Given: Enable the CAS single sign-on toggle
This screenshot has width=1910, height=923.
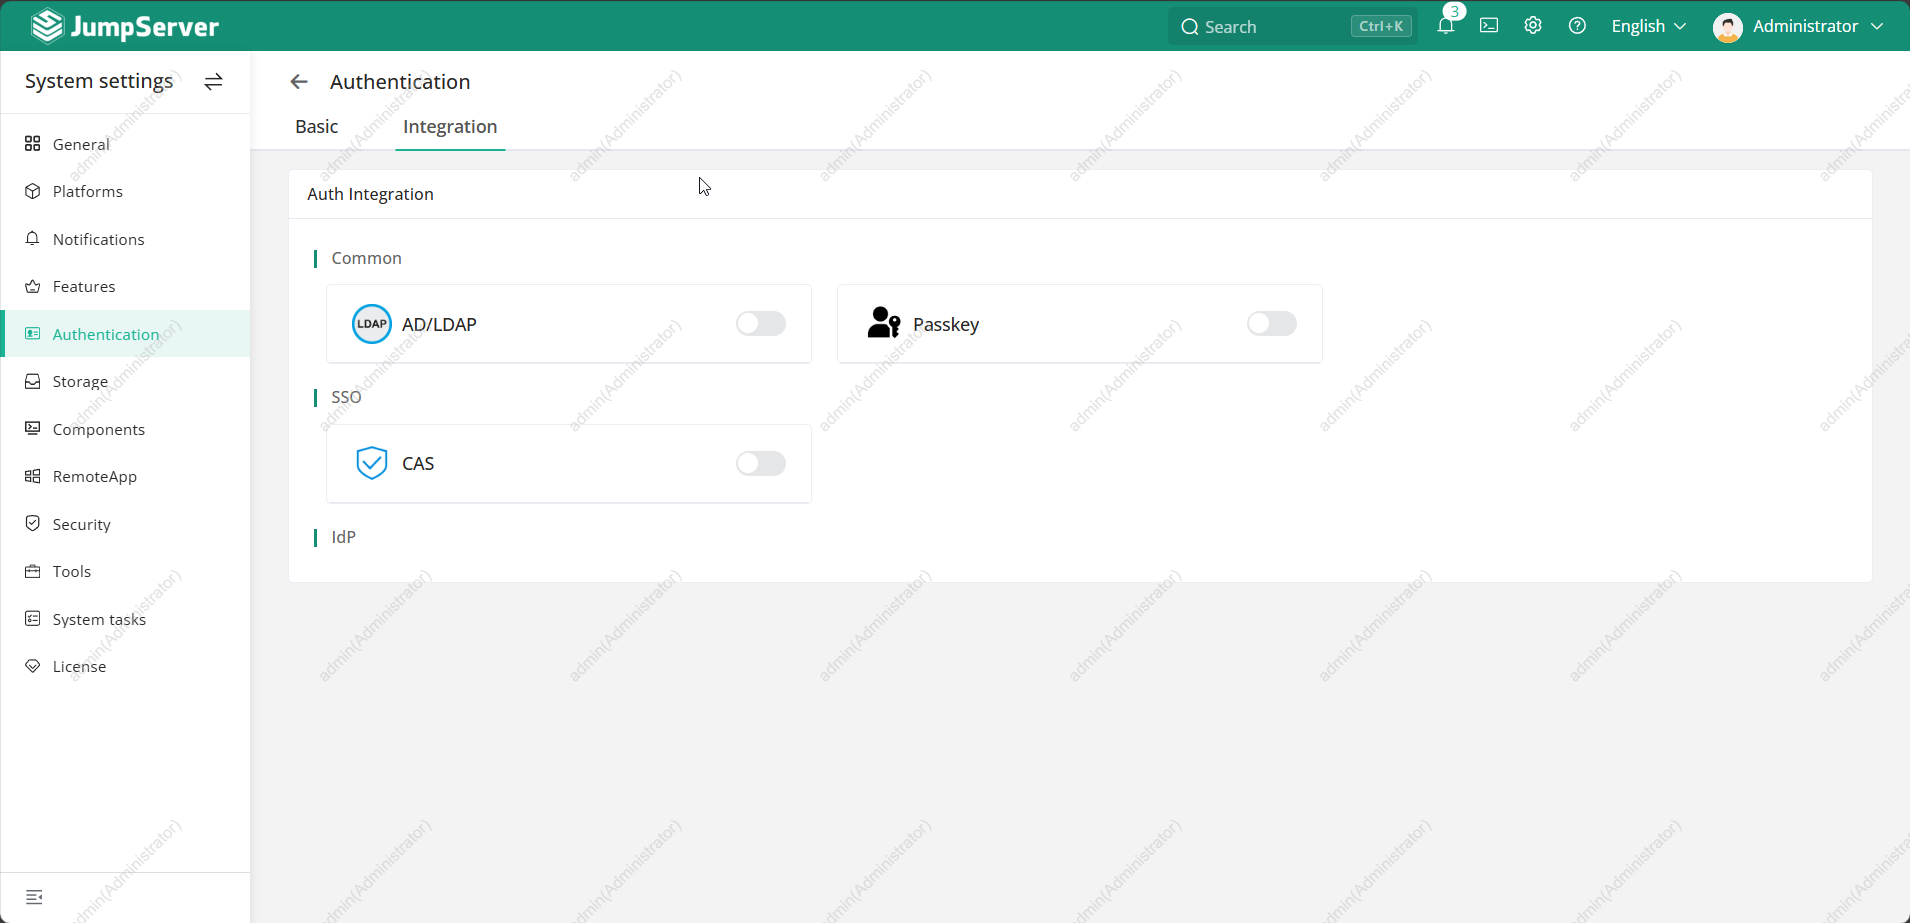Looking at the screenshot, I should [760, 463].
